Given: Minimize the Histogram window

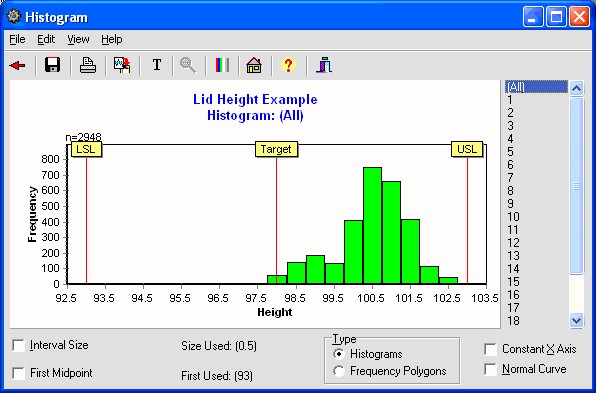Looking at the screenshot, I should 533,17.
